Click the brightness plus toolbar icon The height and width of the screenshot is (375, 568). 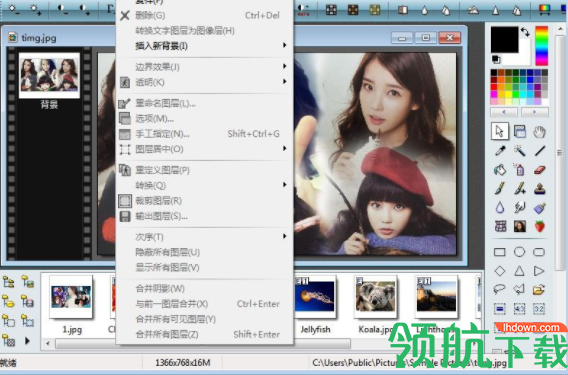(x=36, y=9)
